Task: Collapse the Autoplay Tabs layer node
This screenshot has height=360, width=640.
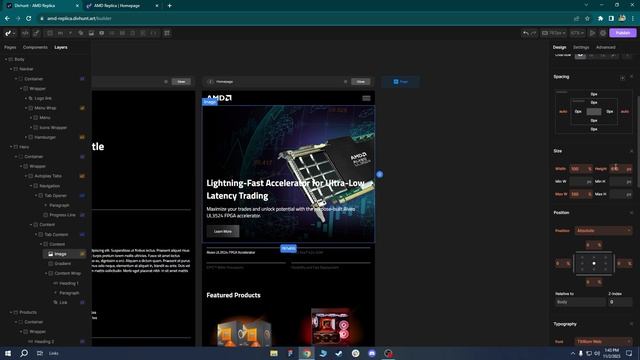Action: pos(25,176)
